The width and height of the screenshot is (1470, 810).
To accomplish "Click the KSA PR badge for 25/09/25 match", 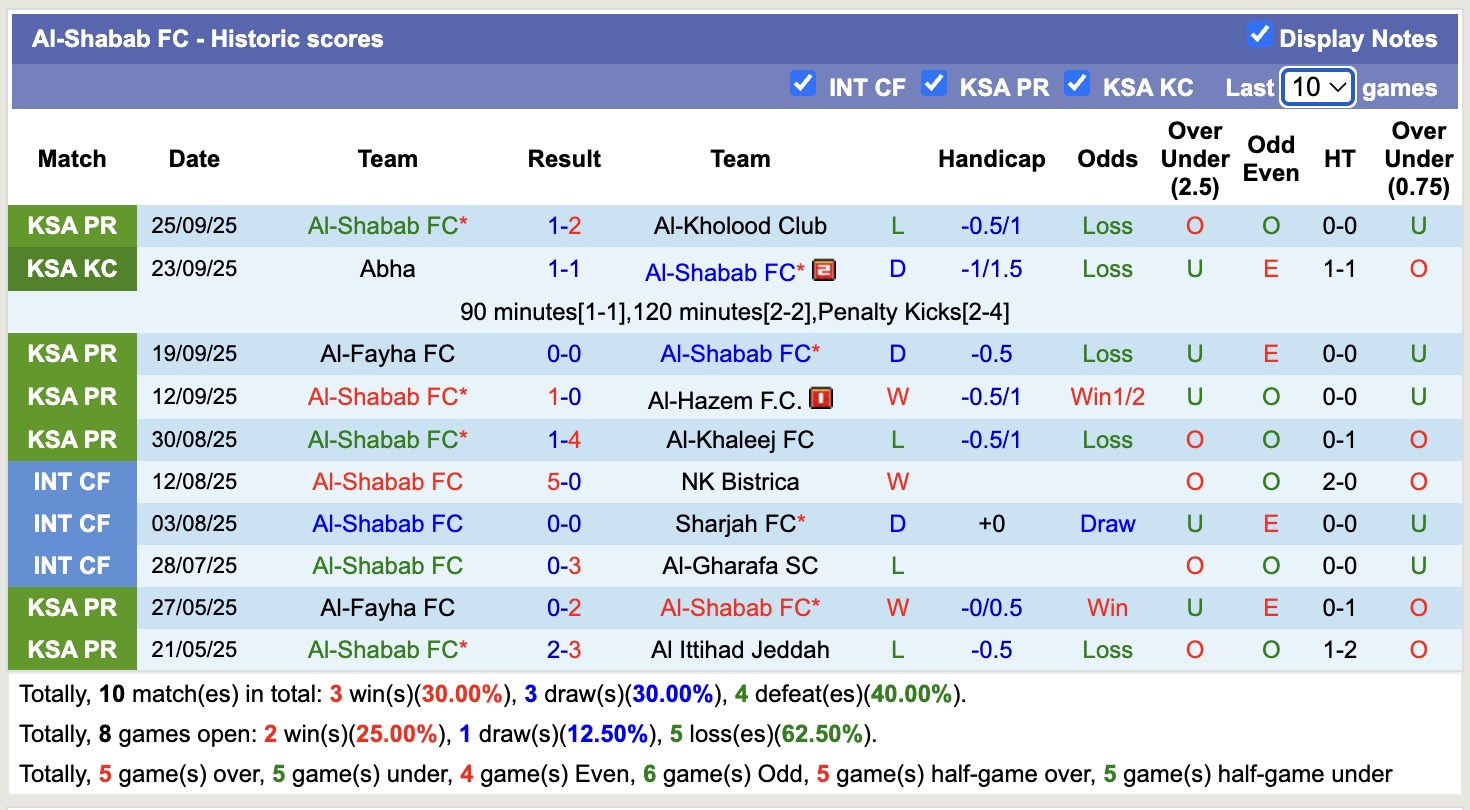I will (73, 226).
